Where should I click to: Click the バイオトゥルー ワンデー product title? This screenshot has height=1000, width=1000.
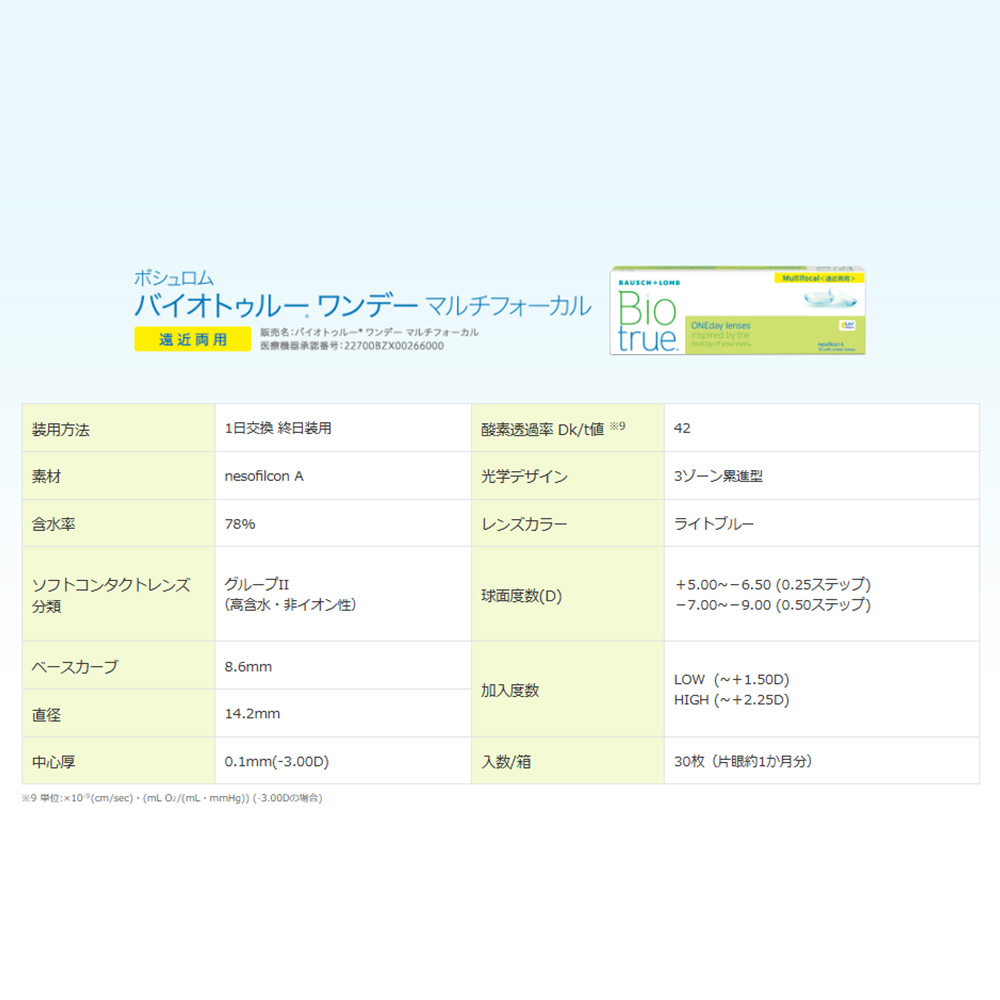(276, 305)
